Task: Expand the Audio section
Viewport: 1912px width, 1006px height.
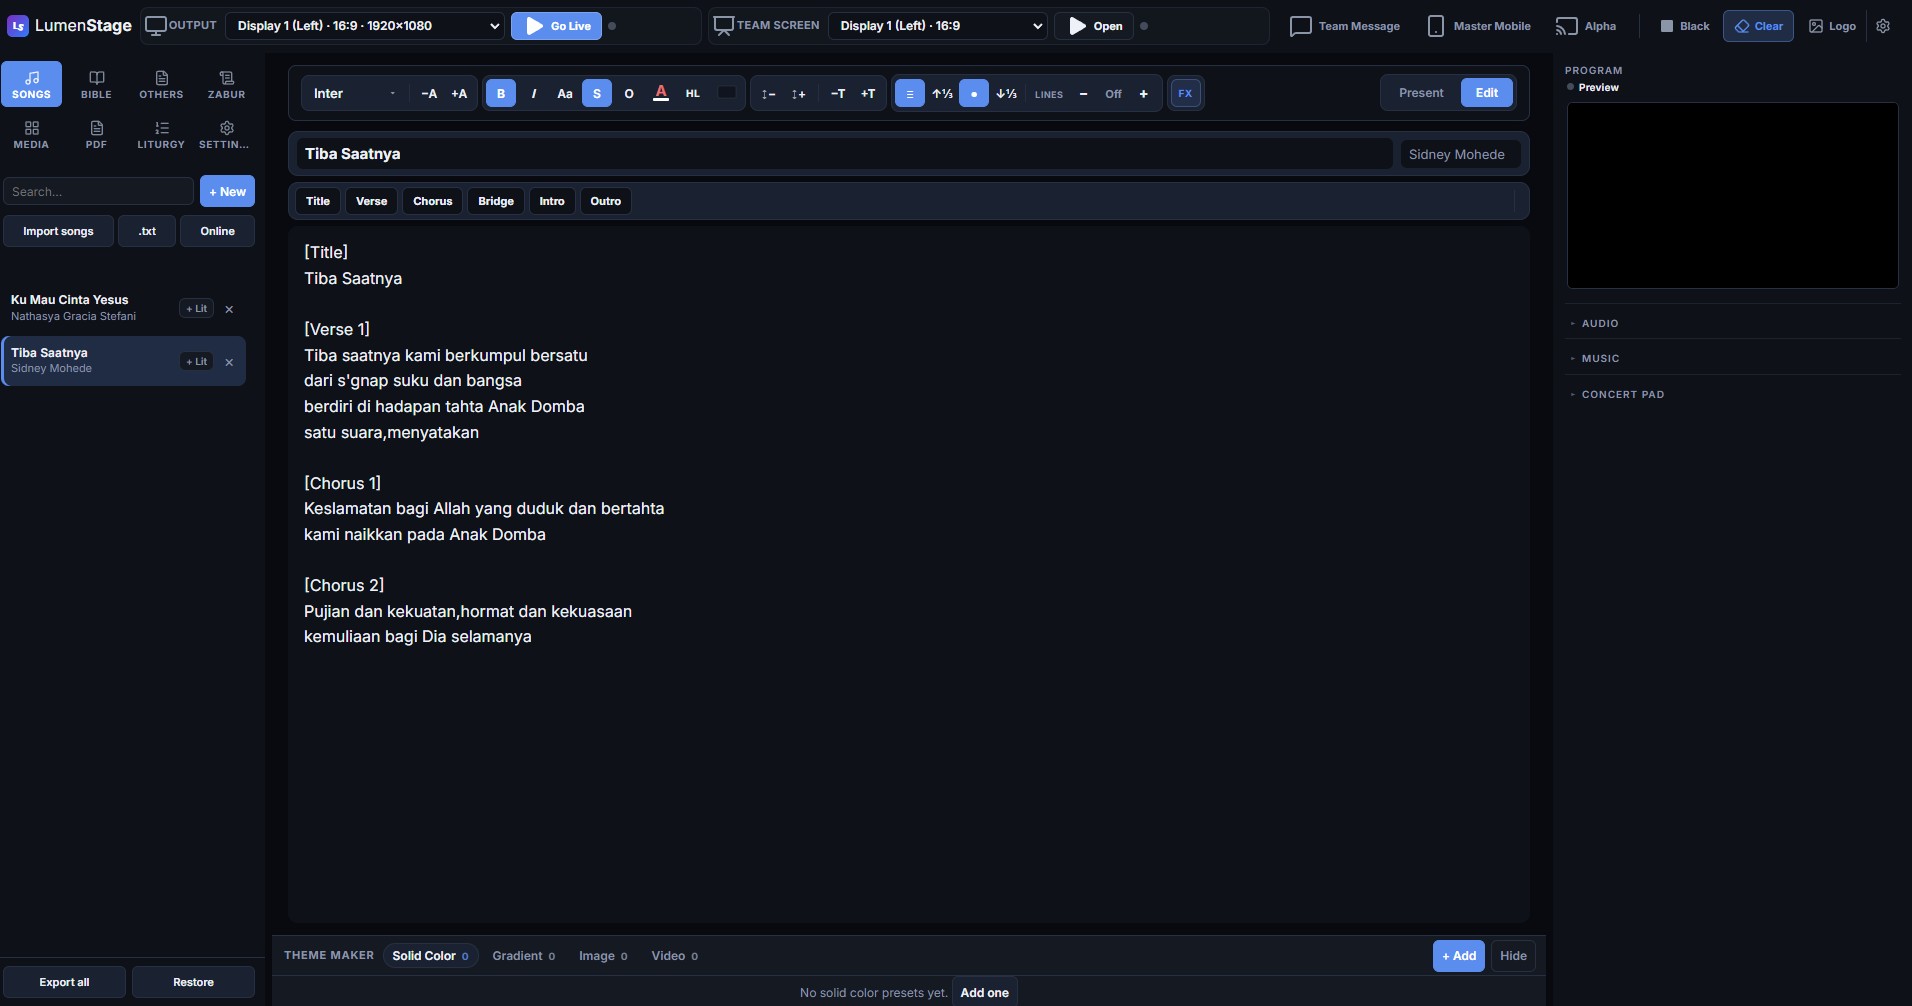Action: (1732, 323)
